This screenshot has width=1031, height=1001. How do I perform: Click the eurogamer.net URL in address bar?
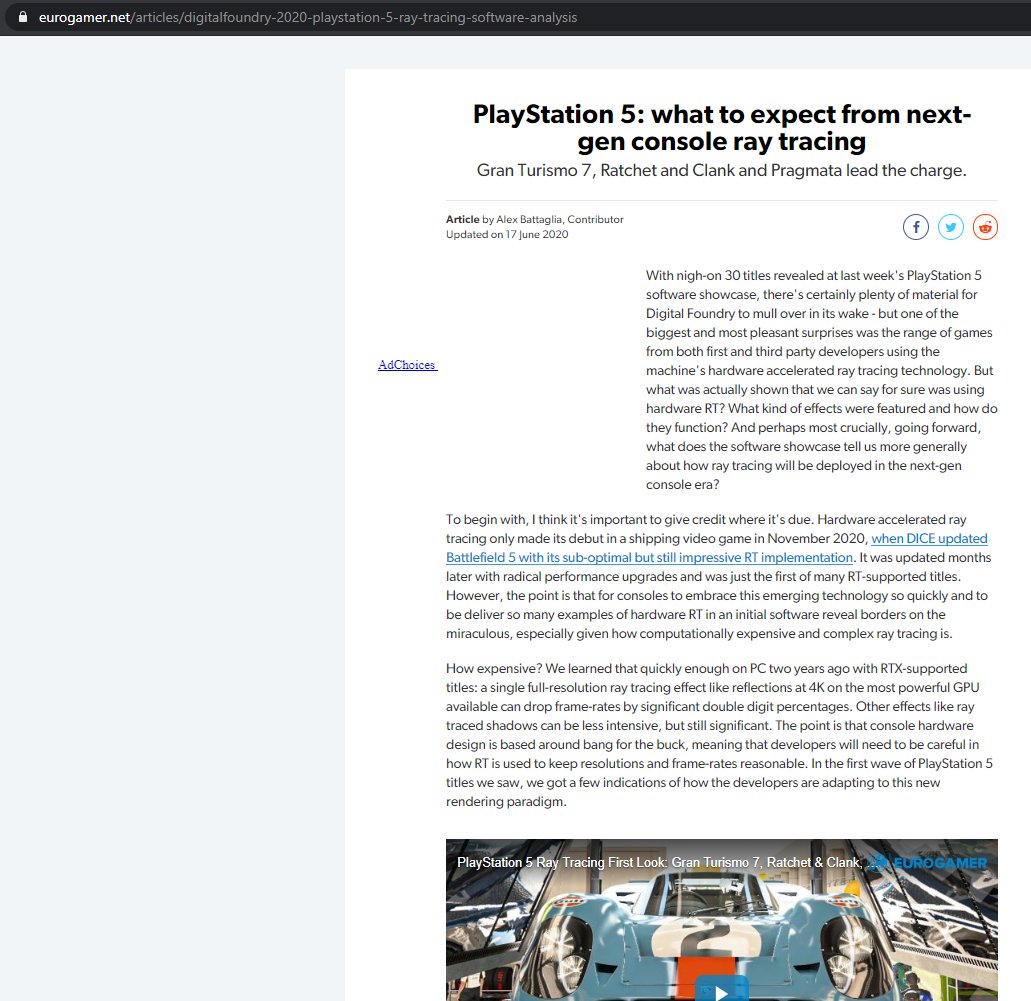tap(308, 18)
